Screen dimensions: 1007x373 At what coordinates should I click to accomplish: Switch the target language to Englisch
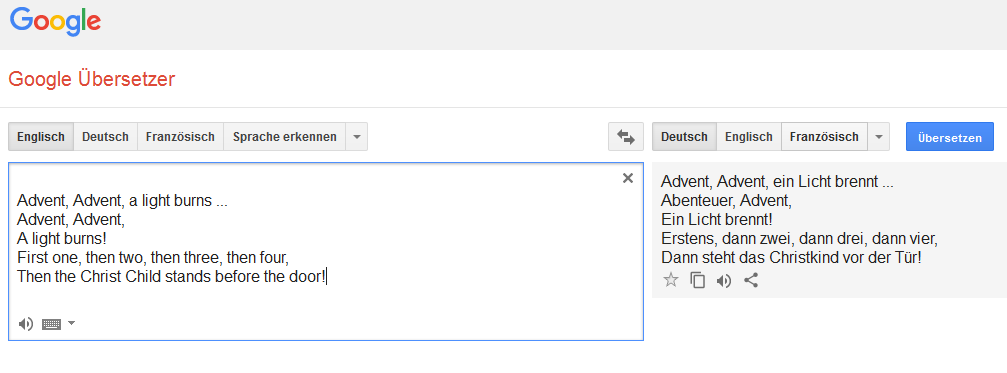point(749,137)
